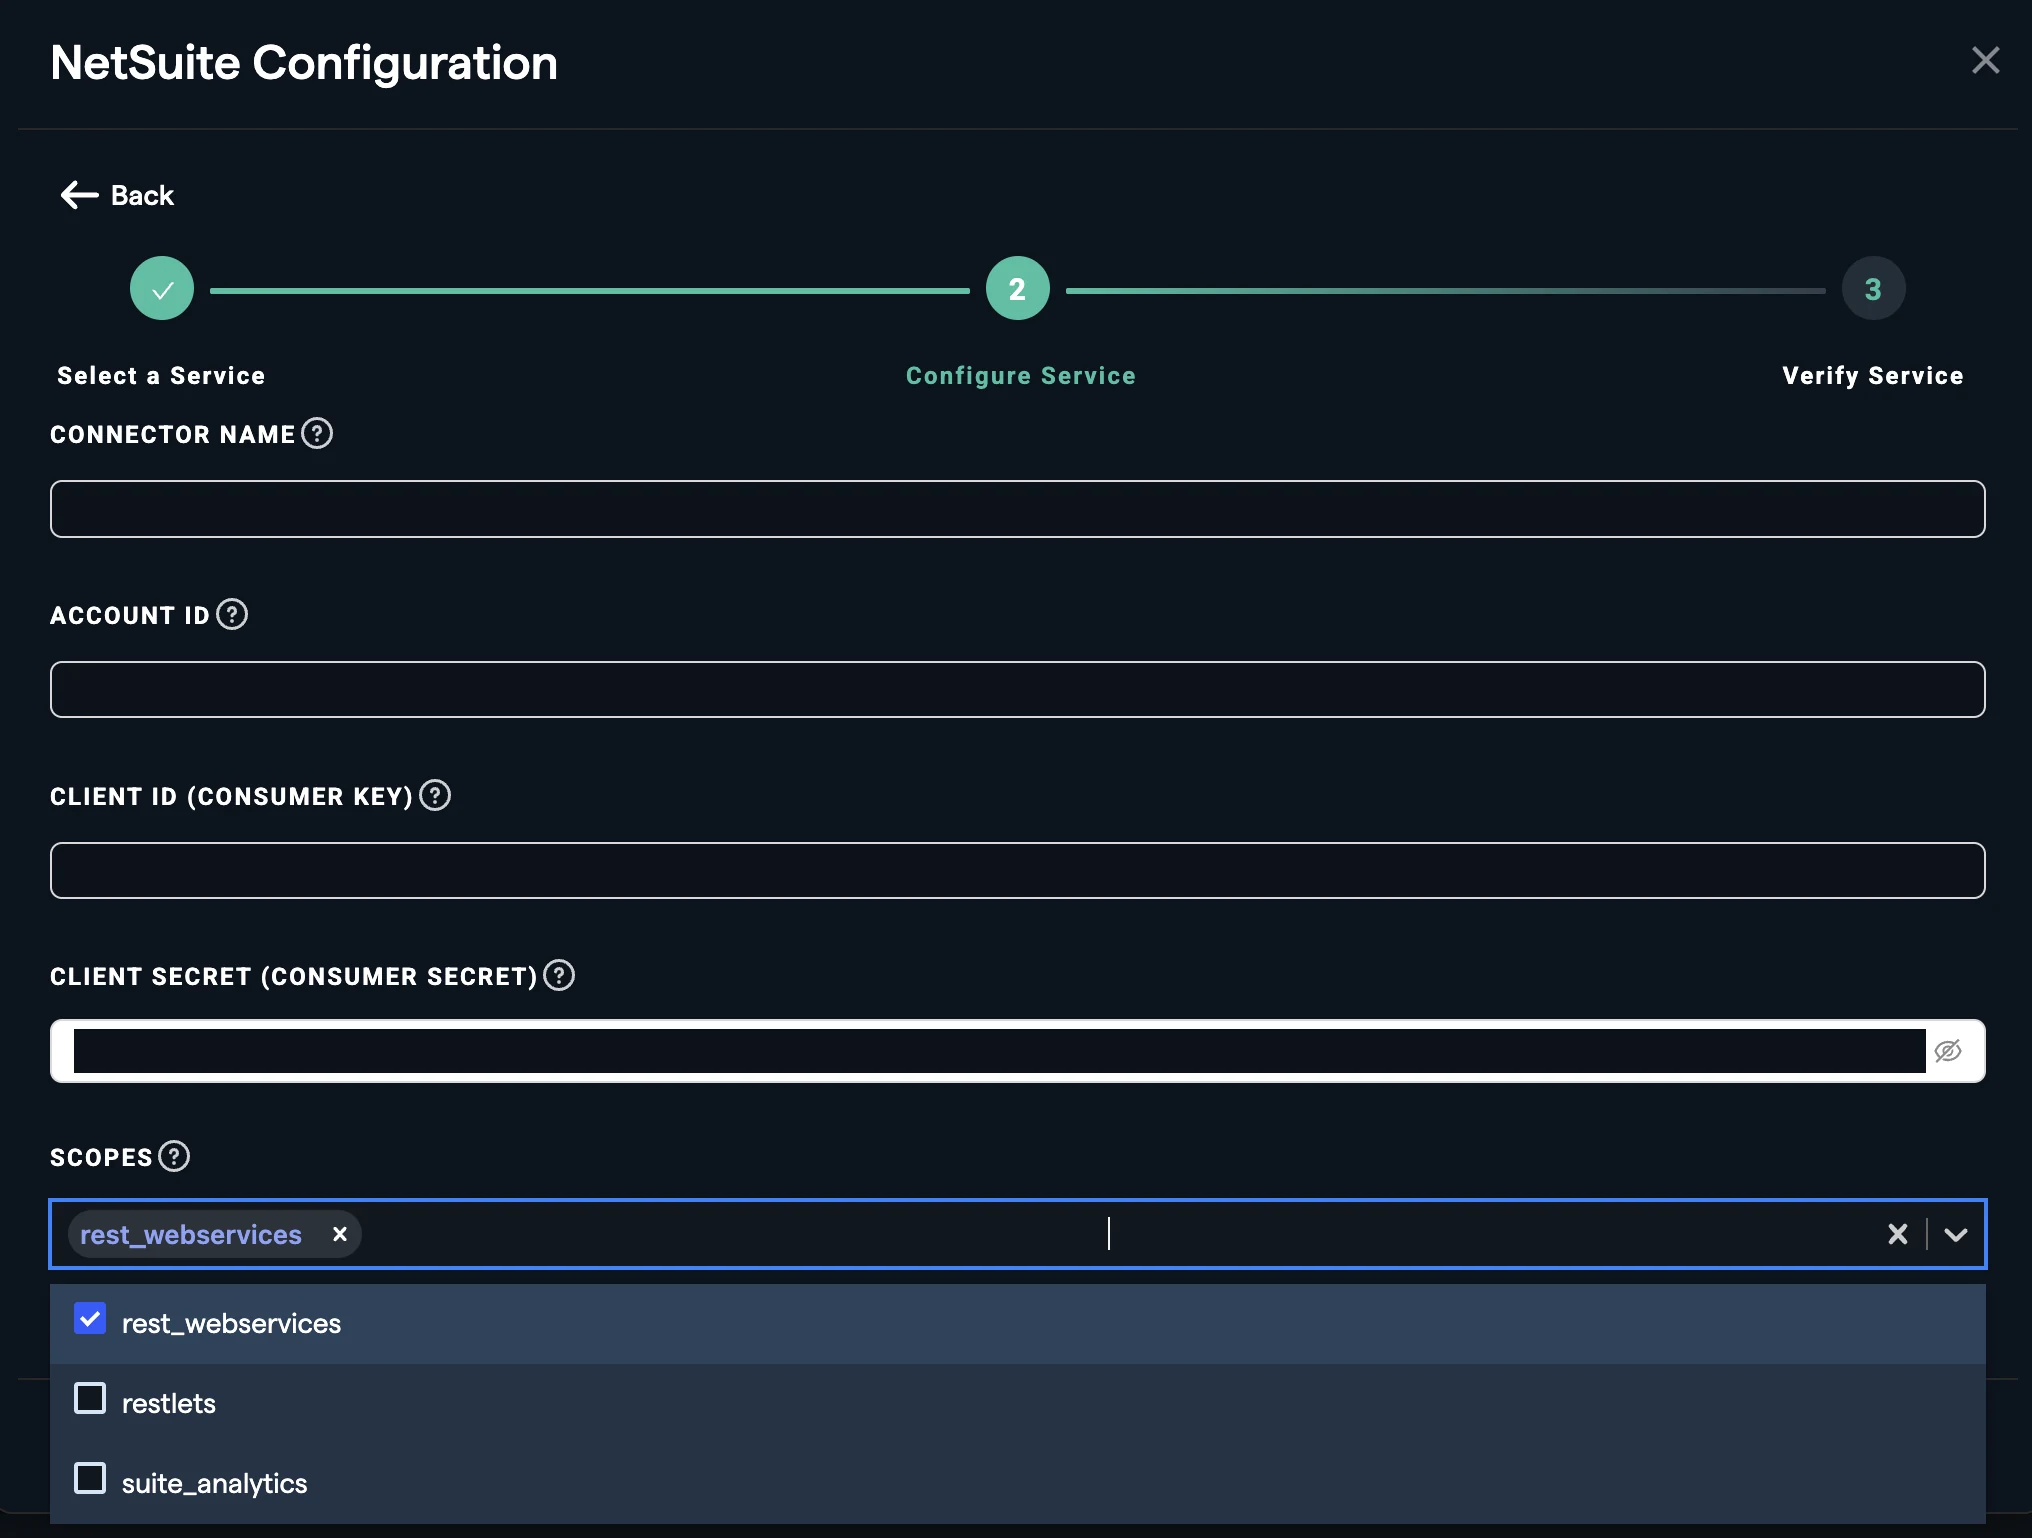2032x1538 pixels.
Task: Check the suite_analytics checkbox
Action: pyautogui.click(x=90, y=1478)
